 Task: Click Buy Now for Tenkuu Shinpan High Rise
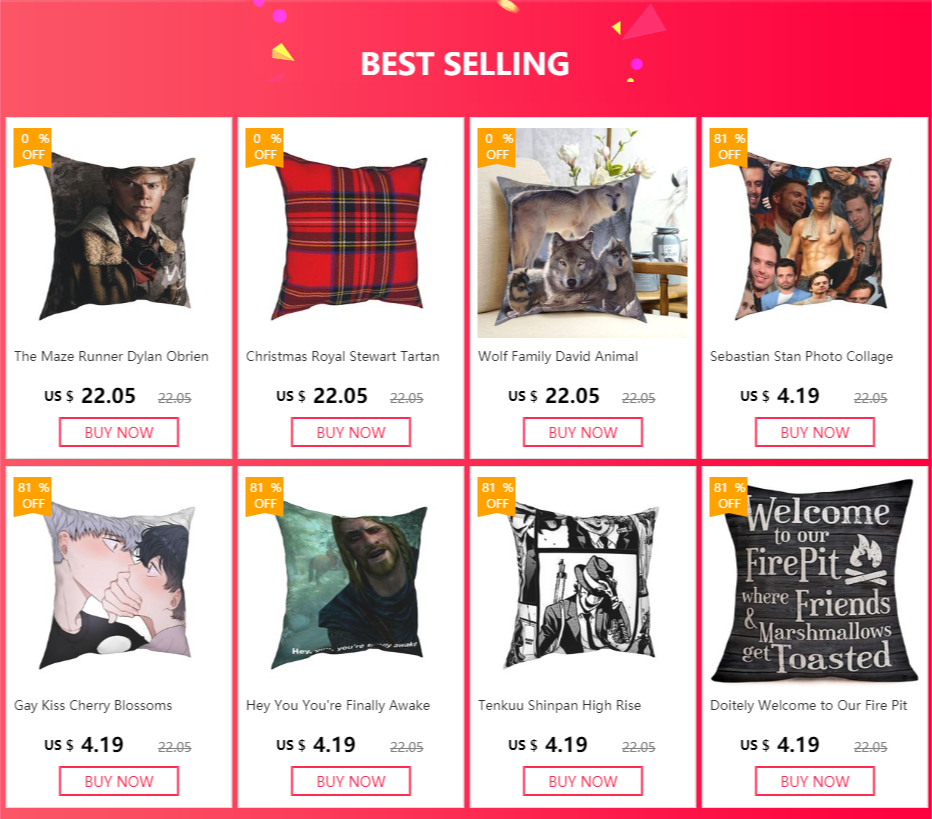[583, 781]
